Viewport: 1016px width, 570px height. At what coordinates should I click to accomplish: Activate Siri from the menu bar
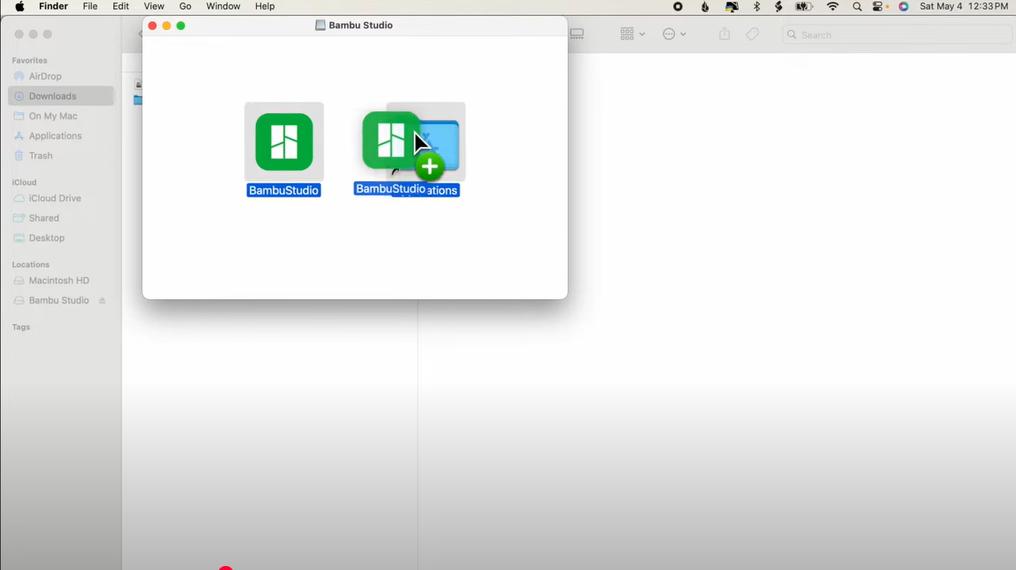tap(903, 6)
